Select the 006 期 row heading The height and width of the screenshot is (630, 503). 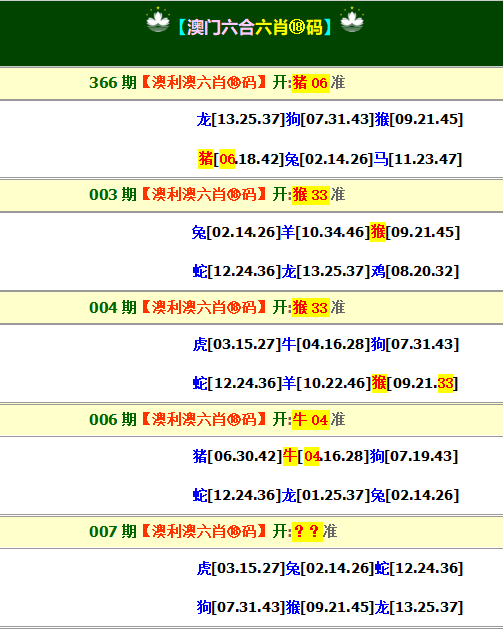pos(252,420)
